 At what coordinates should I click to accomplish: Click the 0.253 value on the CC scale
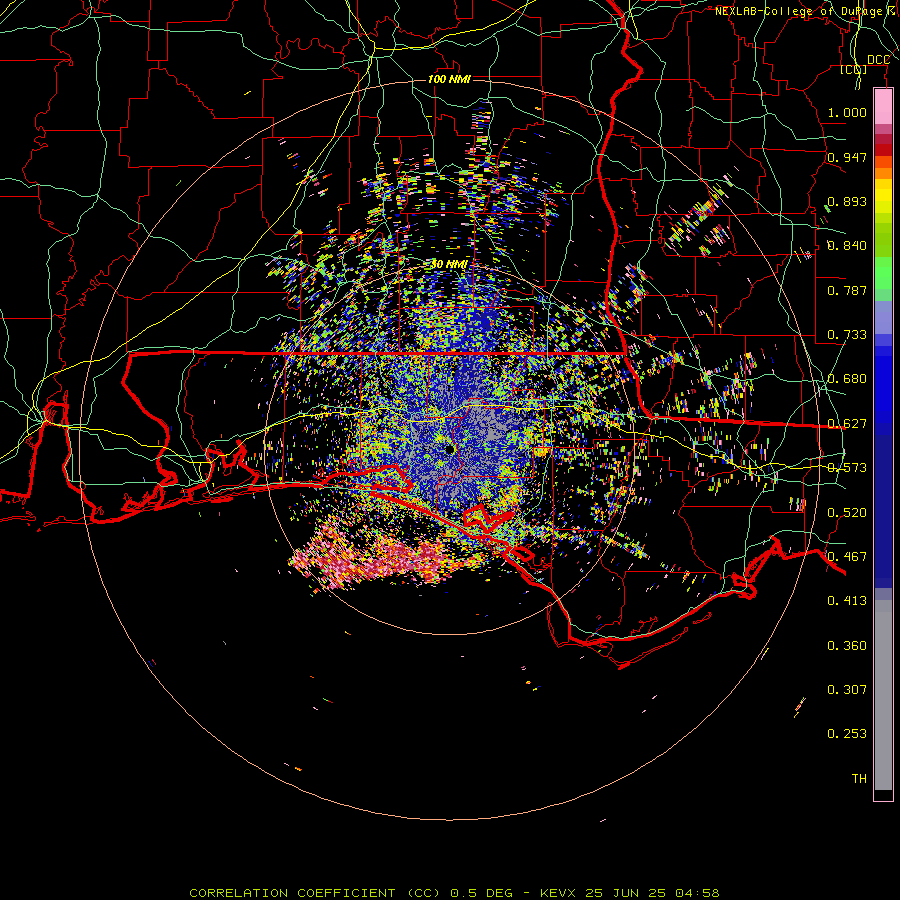pyautogui.click(x=847, y=734)
